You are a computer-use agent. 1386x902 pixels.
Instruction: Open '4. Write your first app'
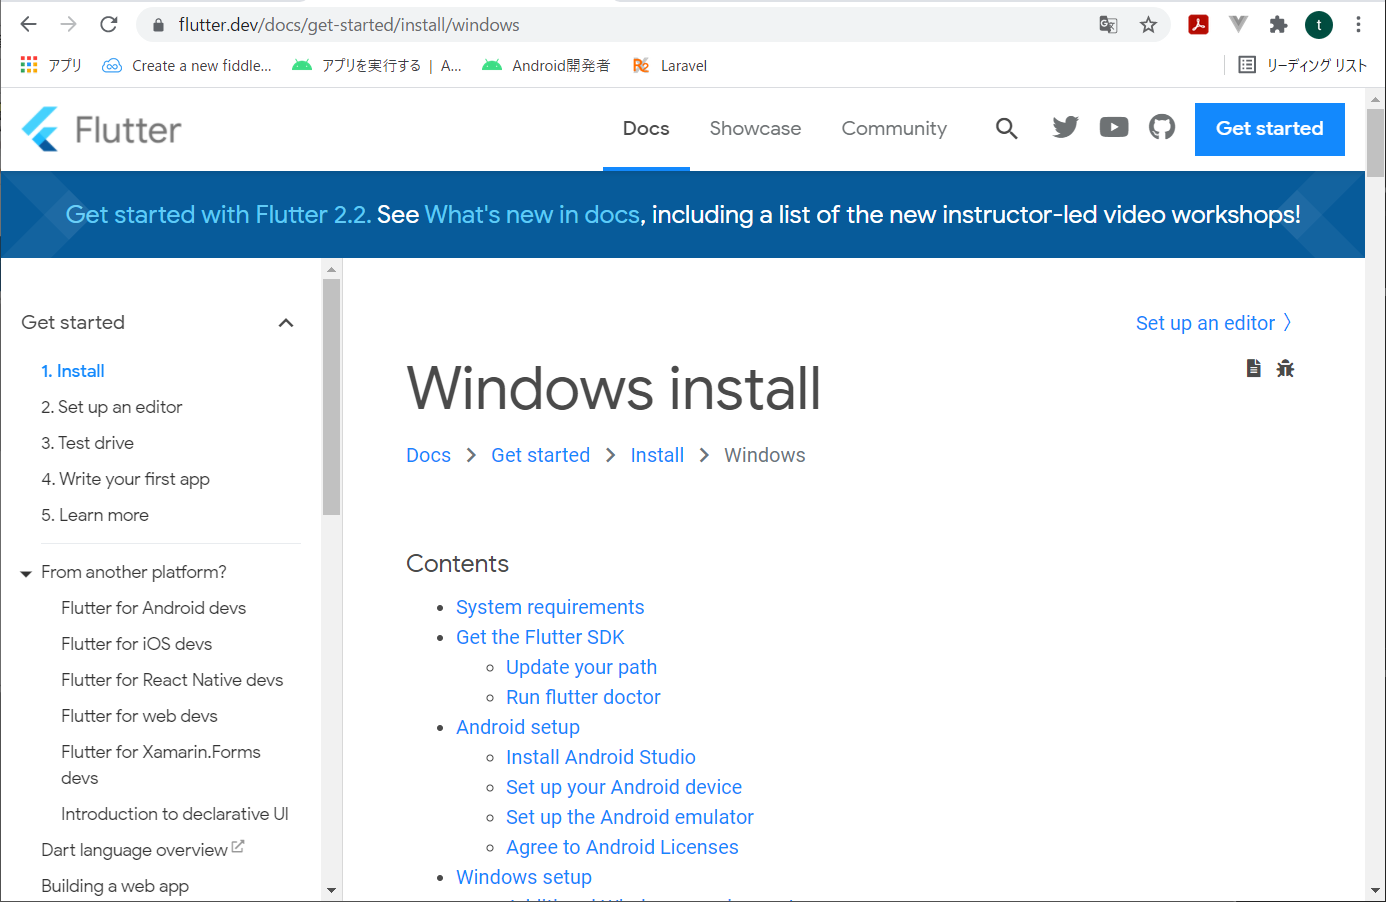click(x=125, y=479)
